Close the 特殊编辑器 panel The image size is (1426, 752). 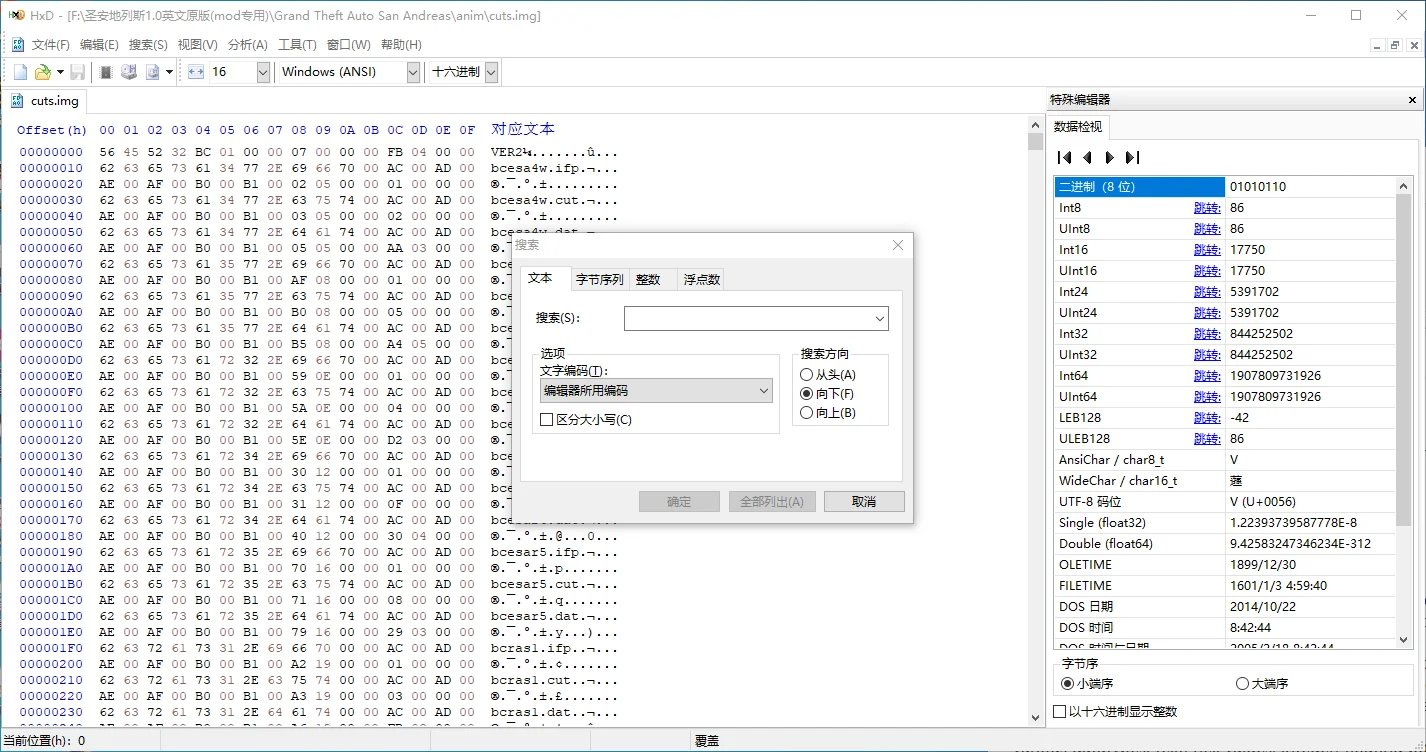(1412, 100)
